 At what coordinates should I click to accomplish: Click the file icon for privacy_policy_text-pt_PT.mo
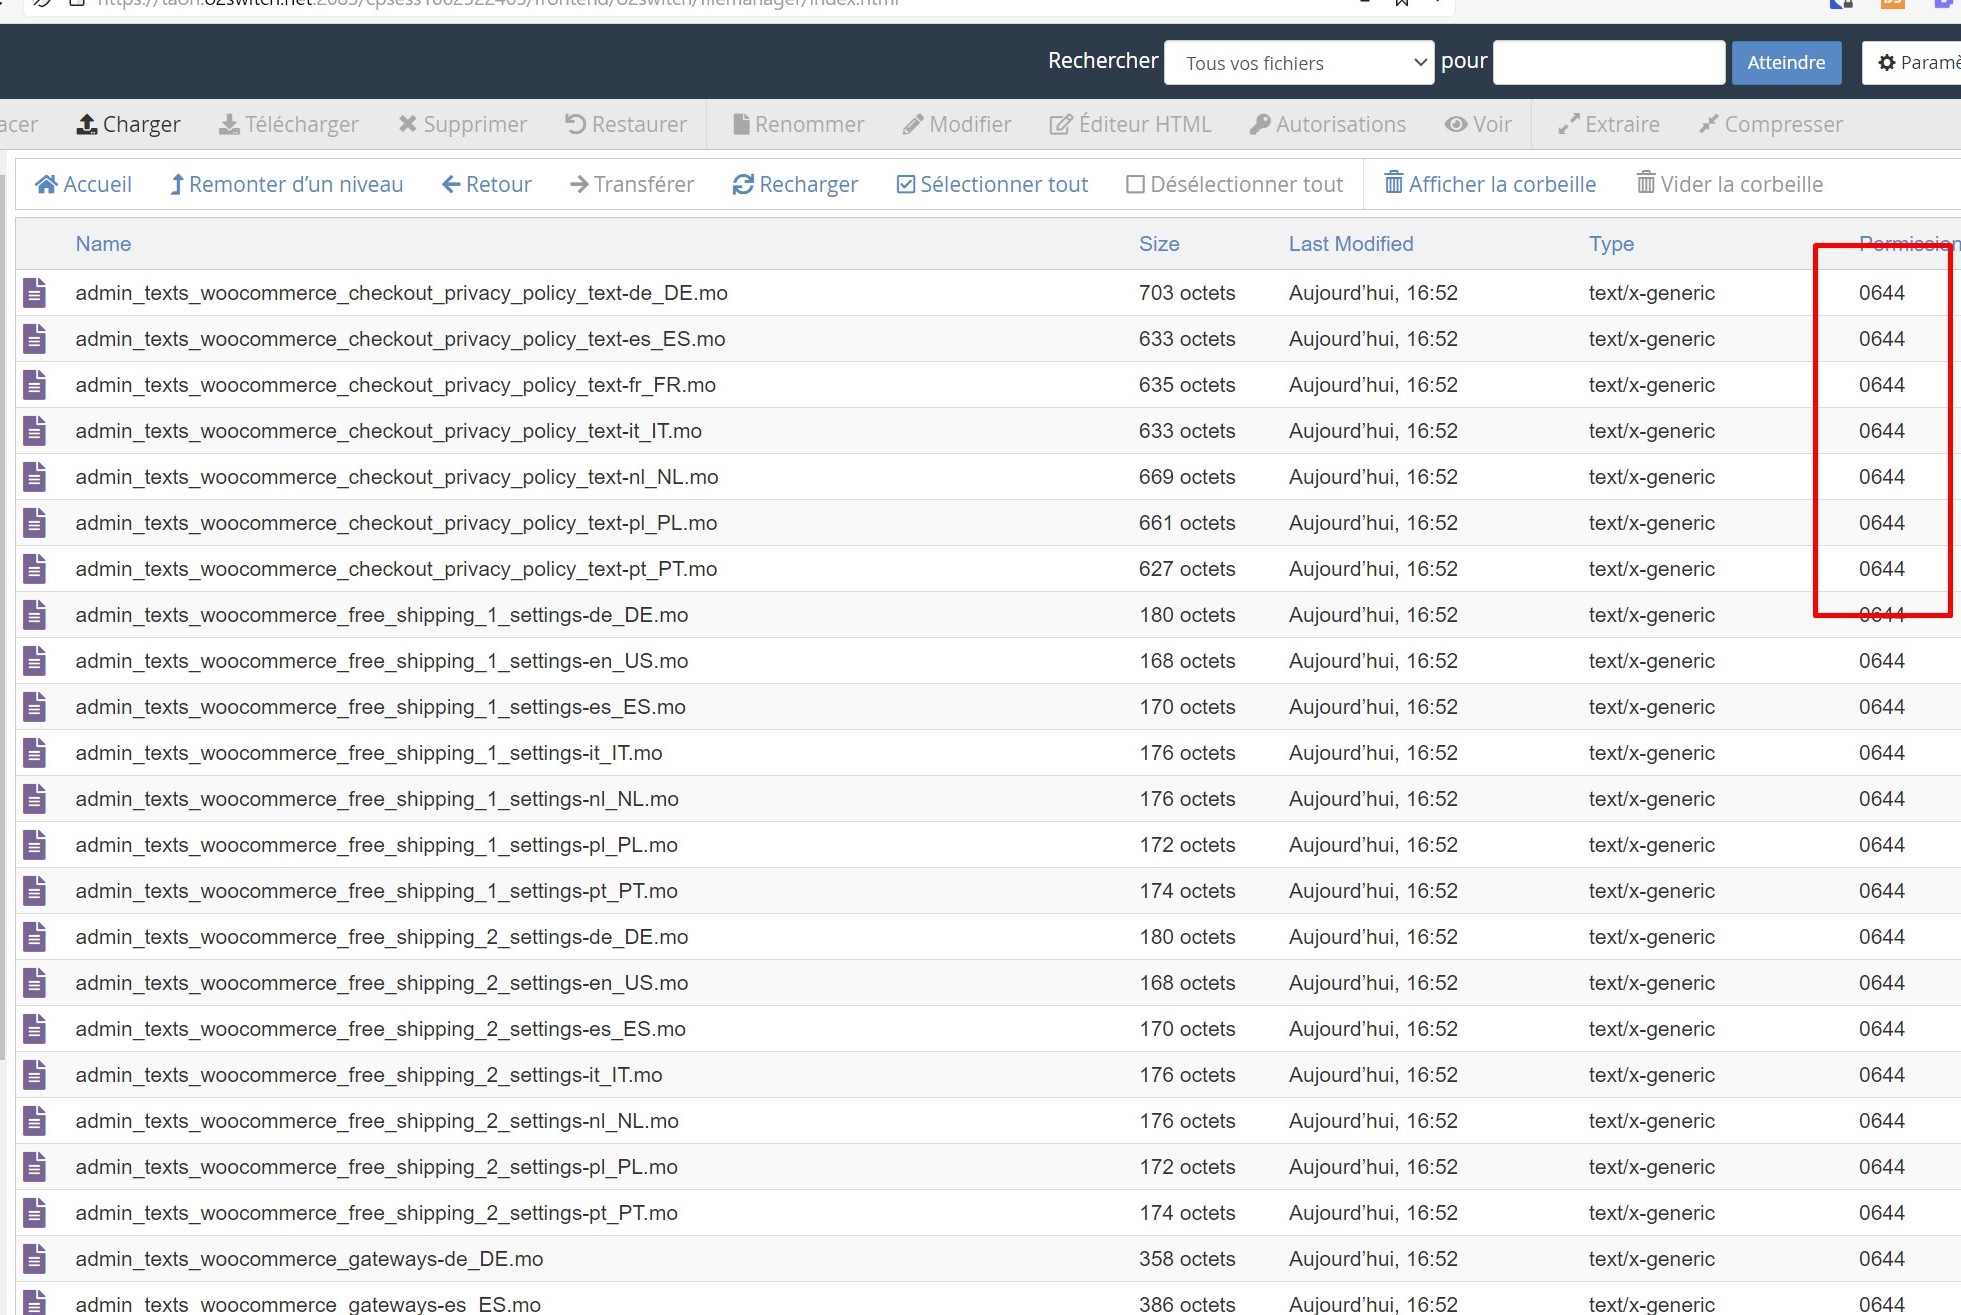tap(35, 569)
